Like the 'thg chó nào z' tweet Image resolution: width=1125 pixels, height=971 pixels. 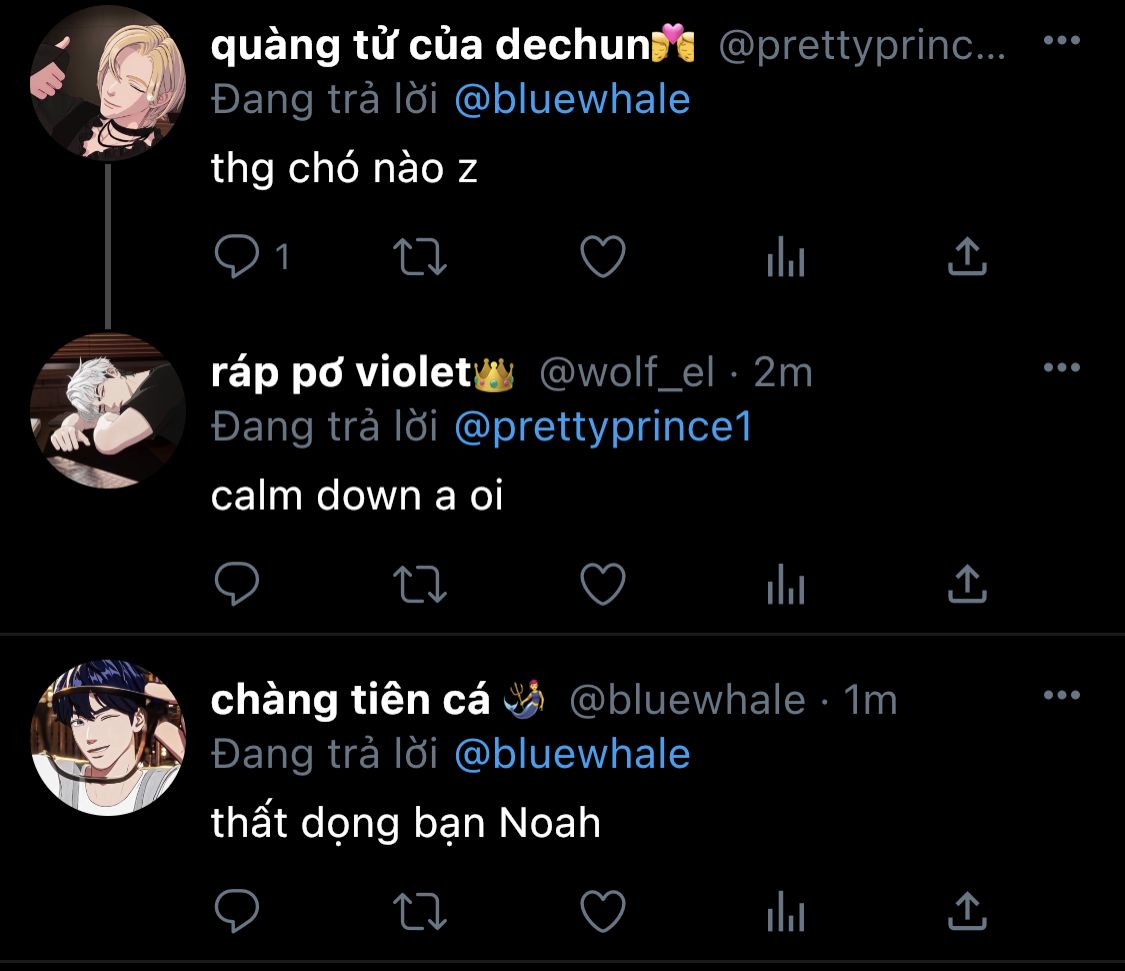603,256
